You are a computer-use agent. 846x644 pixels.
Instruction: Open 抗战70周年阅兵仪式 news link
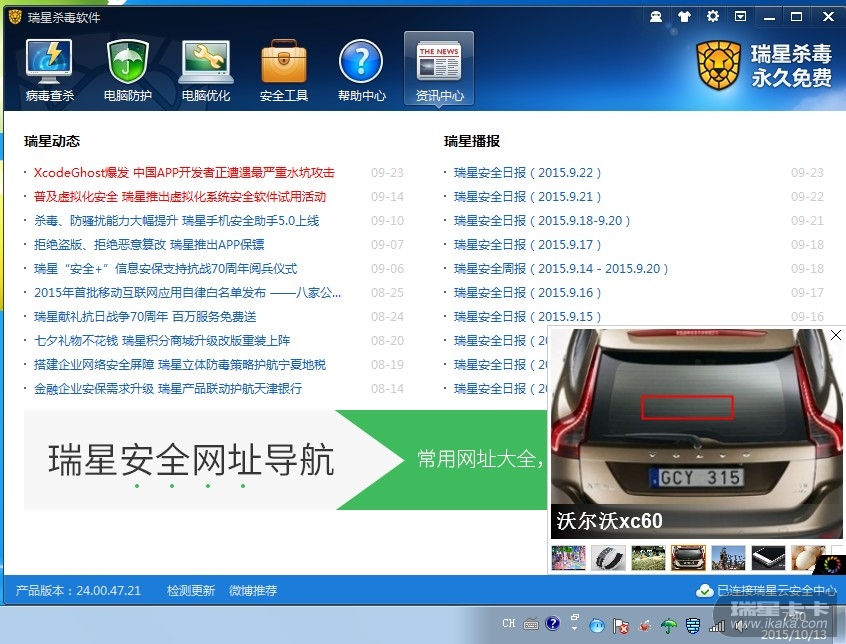coord(165,269)
